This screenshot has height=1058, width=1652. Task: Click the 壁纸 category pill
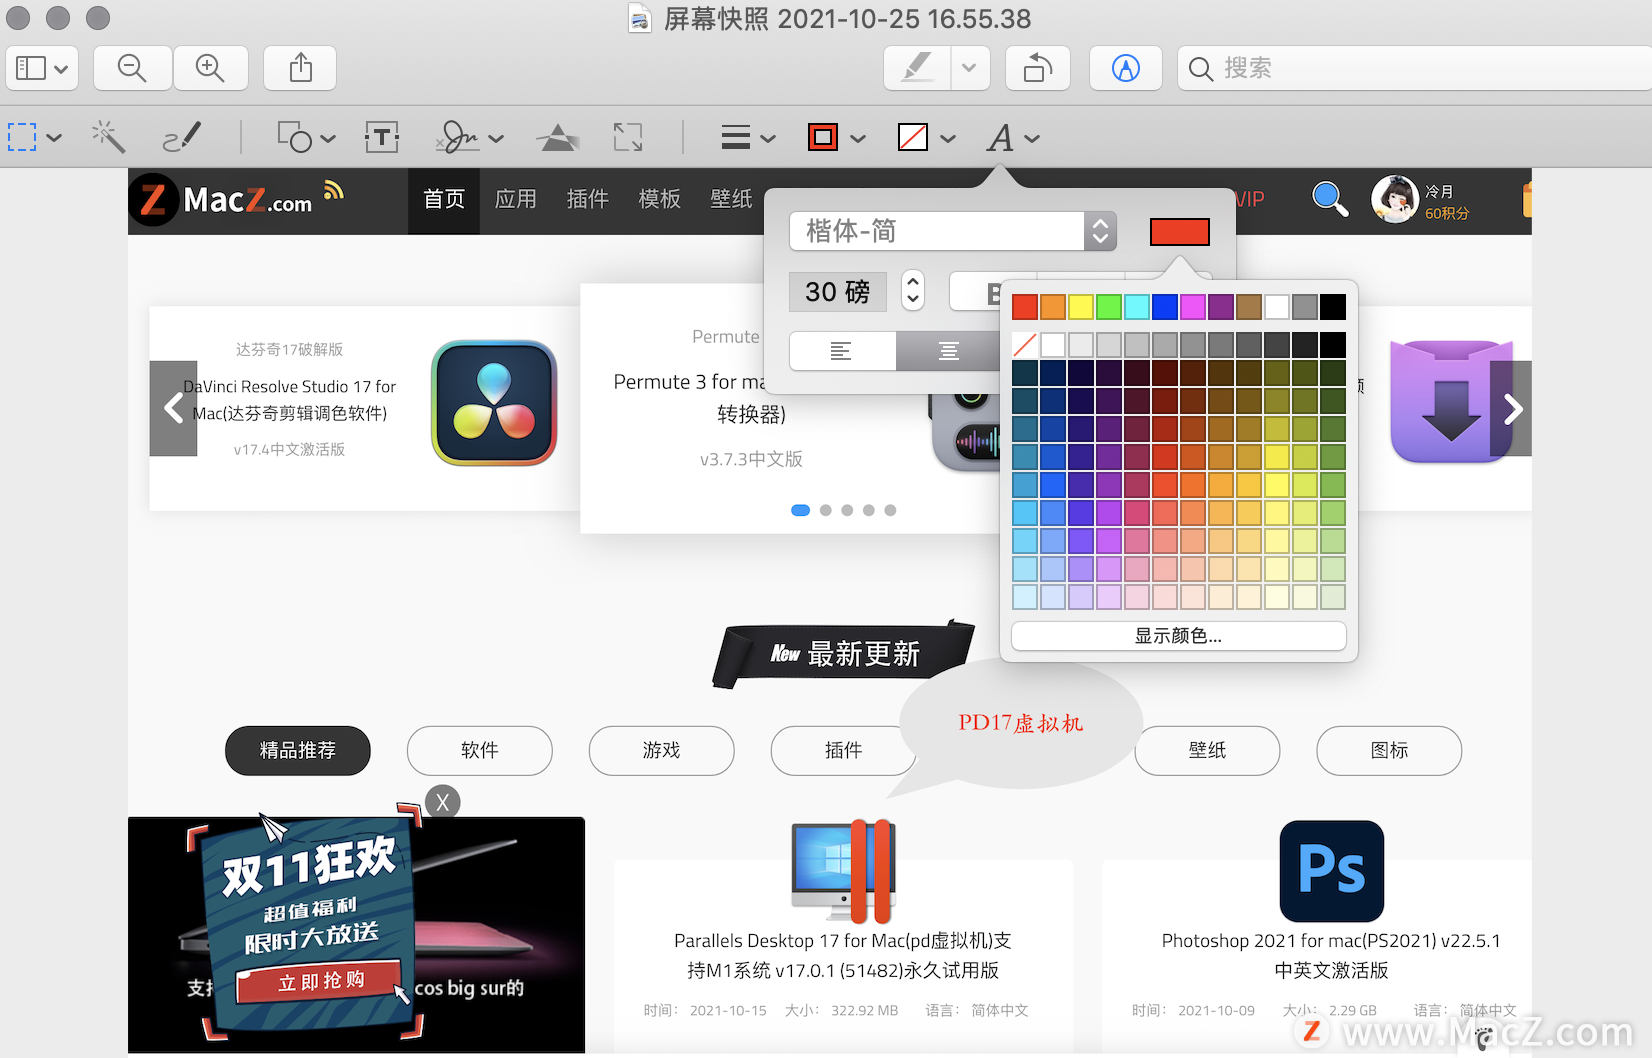1208,751
